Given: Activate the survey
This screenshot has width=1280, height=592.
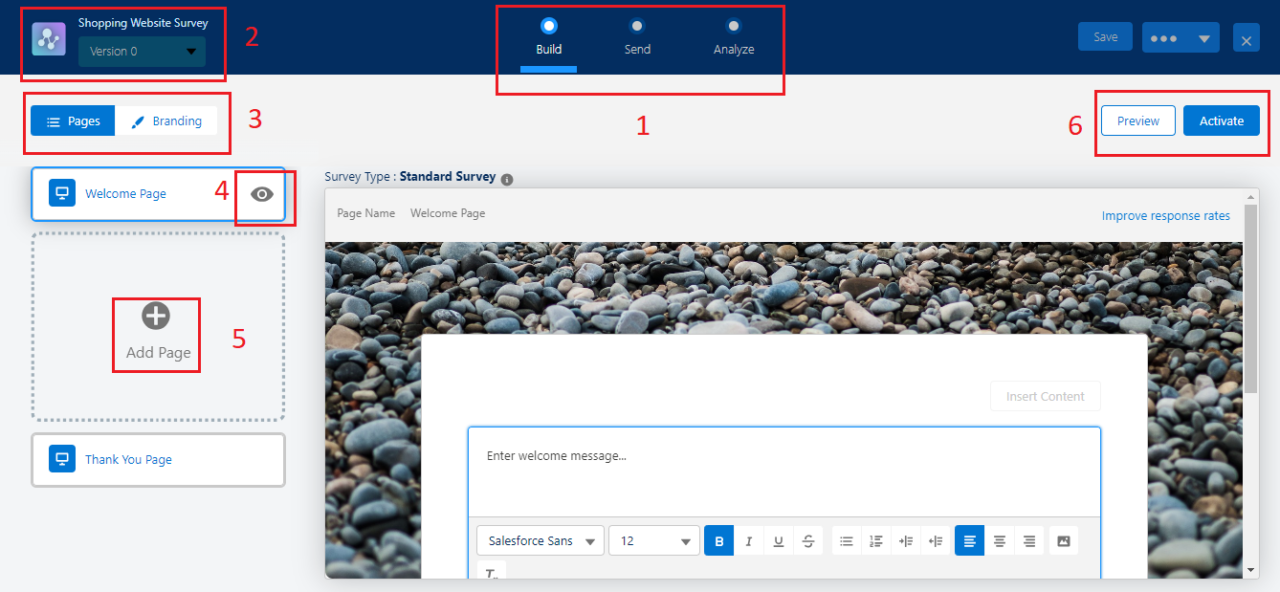Looking at the screenshot, I should tap(1221, 120).
